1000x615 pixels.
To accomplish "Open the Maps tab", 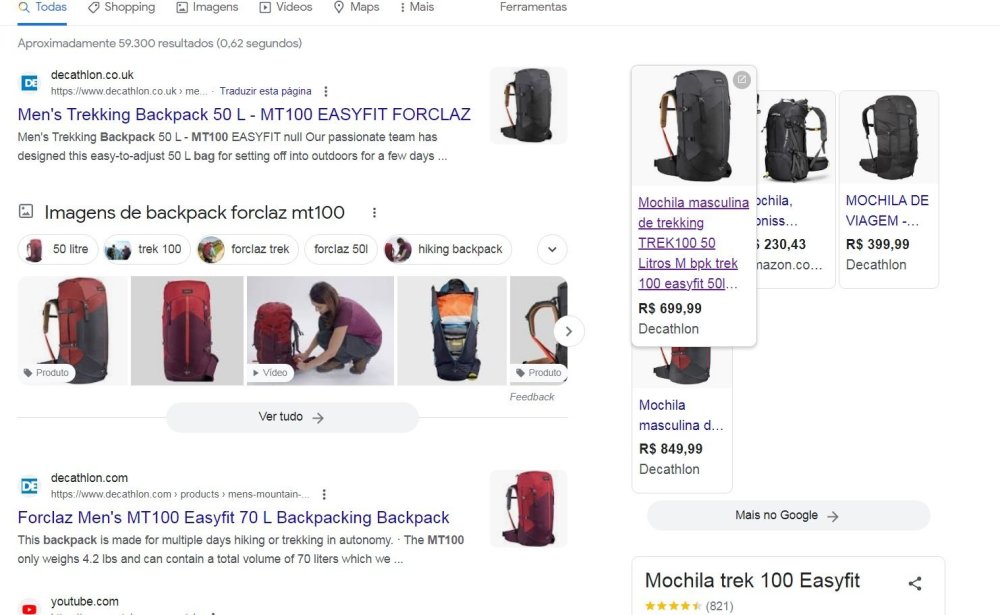I will (356, 7).
